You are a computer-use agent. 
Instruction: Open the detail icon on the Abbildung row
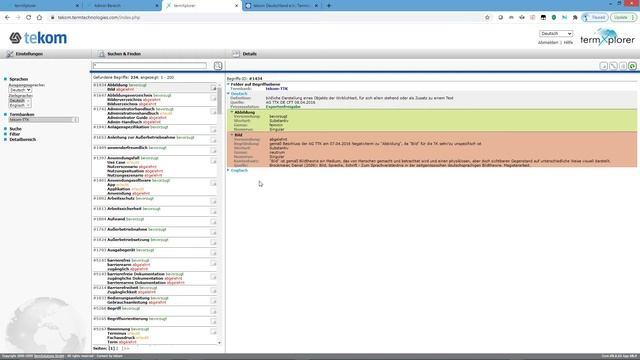(x=213, y=88)
